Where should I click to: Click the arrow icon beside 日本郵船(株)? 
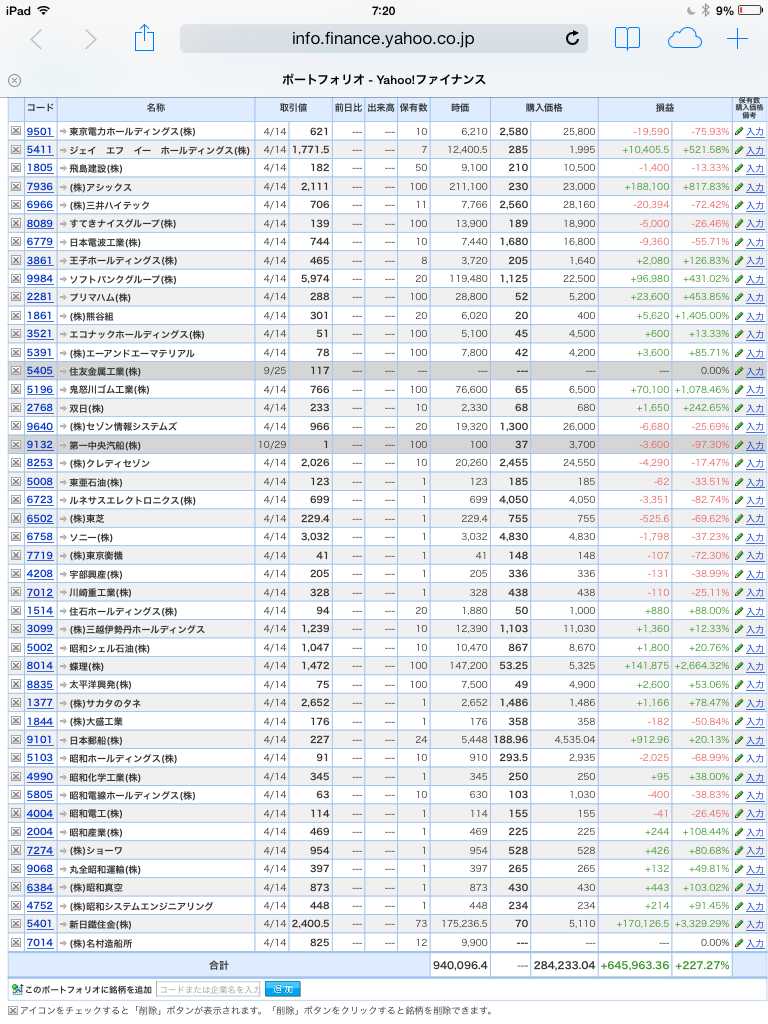pyautogui.click(x=63, y=740)
